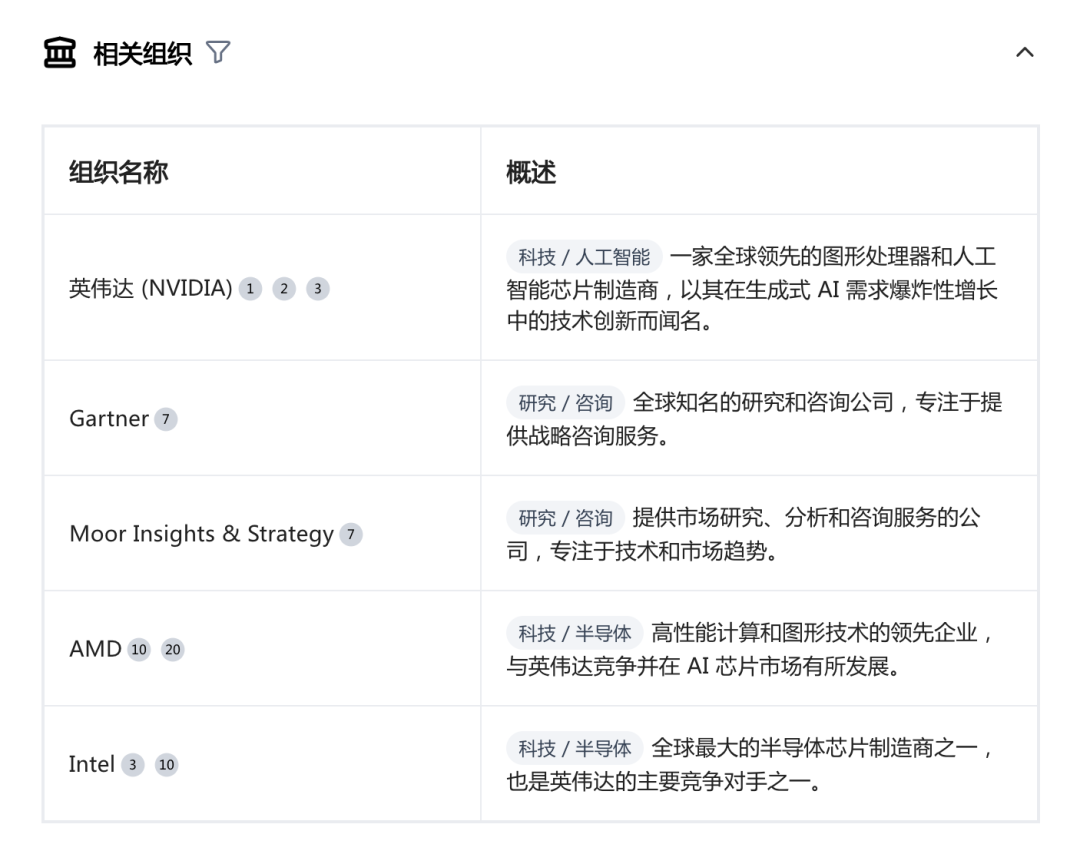This screenshot has height=854, width=1080.
Task: Open citation 7 next to Gartner
Action: click(x=165, y=419)
